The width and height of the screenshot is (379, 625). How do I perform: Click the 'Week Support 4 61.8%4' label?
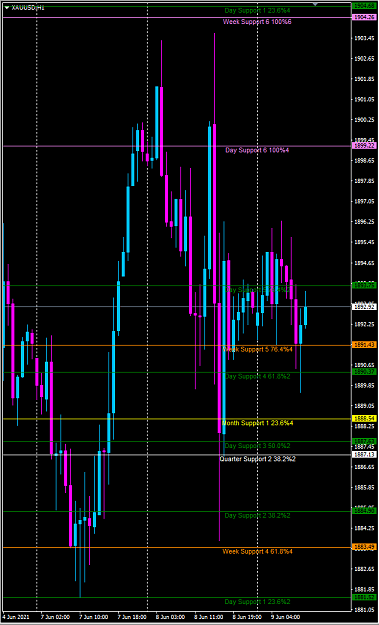(x=258, y=552)
